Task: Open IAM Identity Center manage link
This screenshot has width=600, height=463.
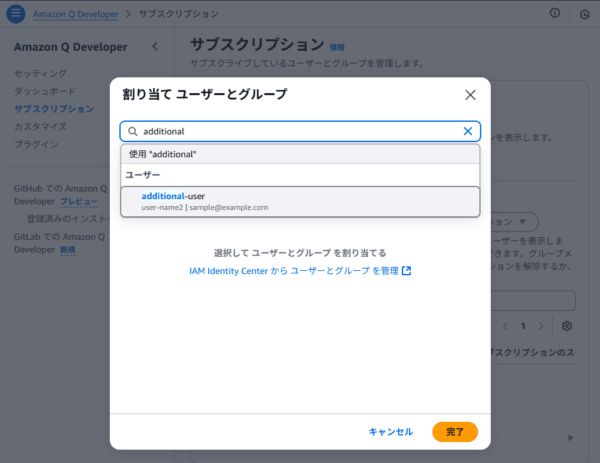Action: point(300,271)
